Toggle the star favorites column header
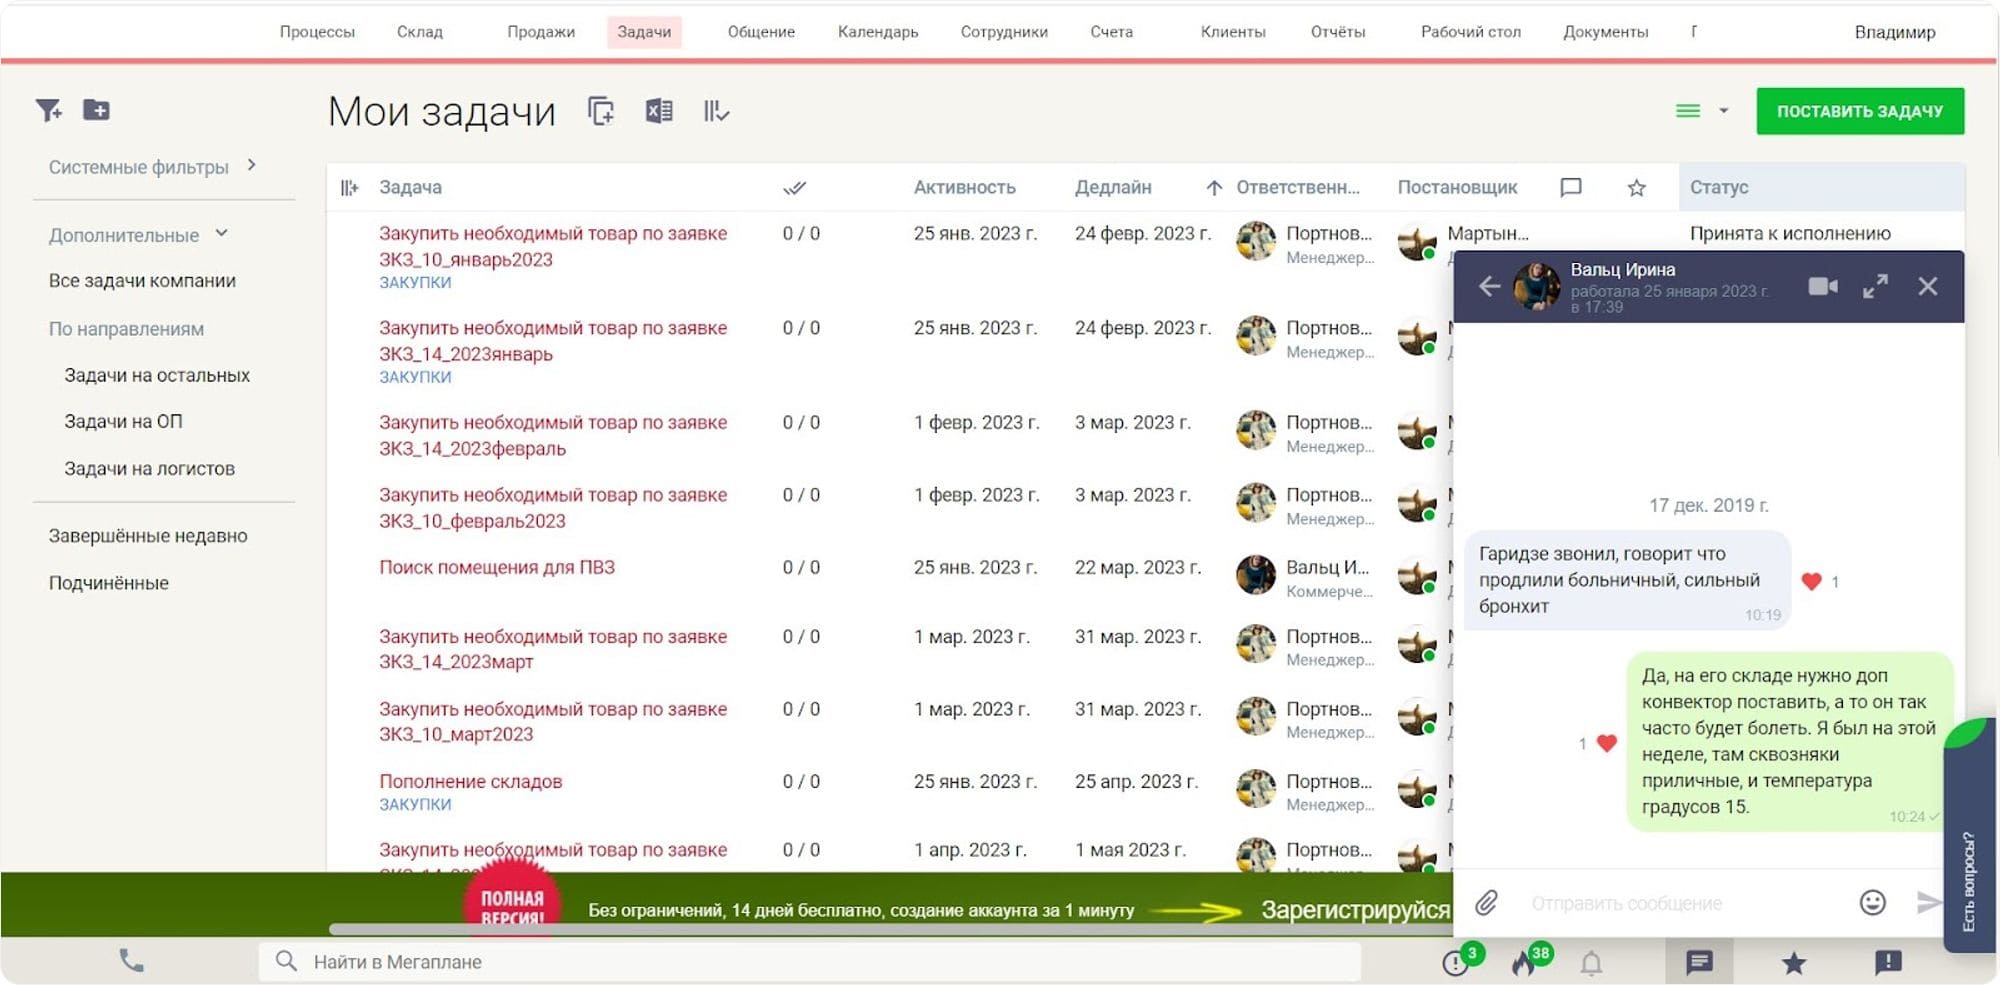Screen dimensions: 2000x985 click(x=1636, y=188)
